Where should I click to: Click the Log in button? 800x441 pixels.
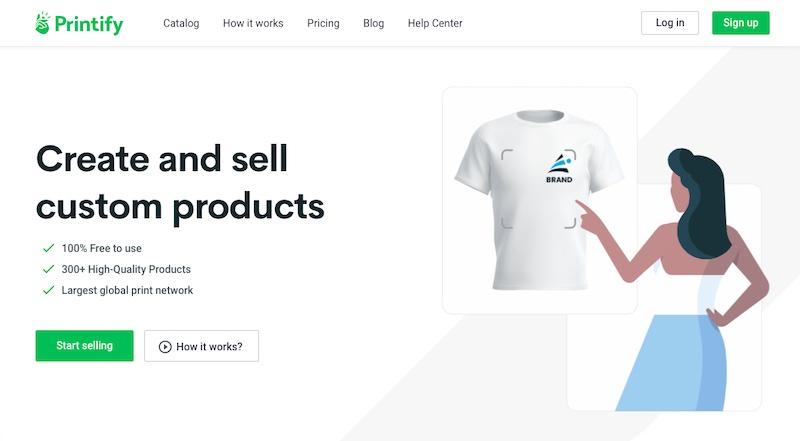tap(670, 23)
